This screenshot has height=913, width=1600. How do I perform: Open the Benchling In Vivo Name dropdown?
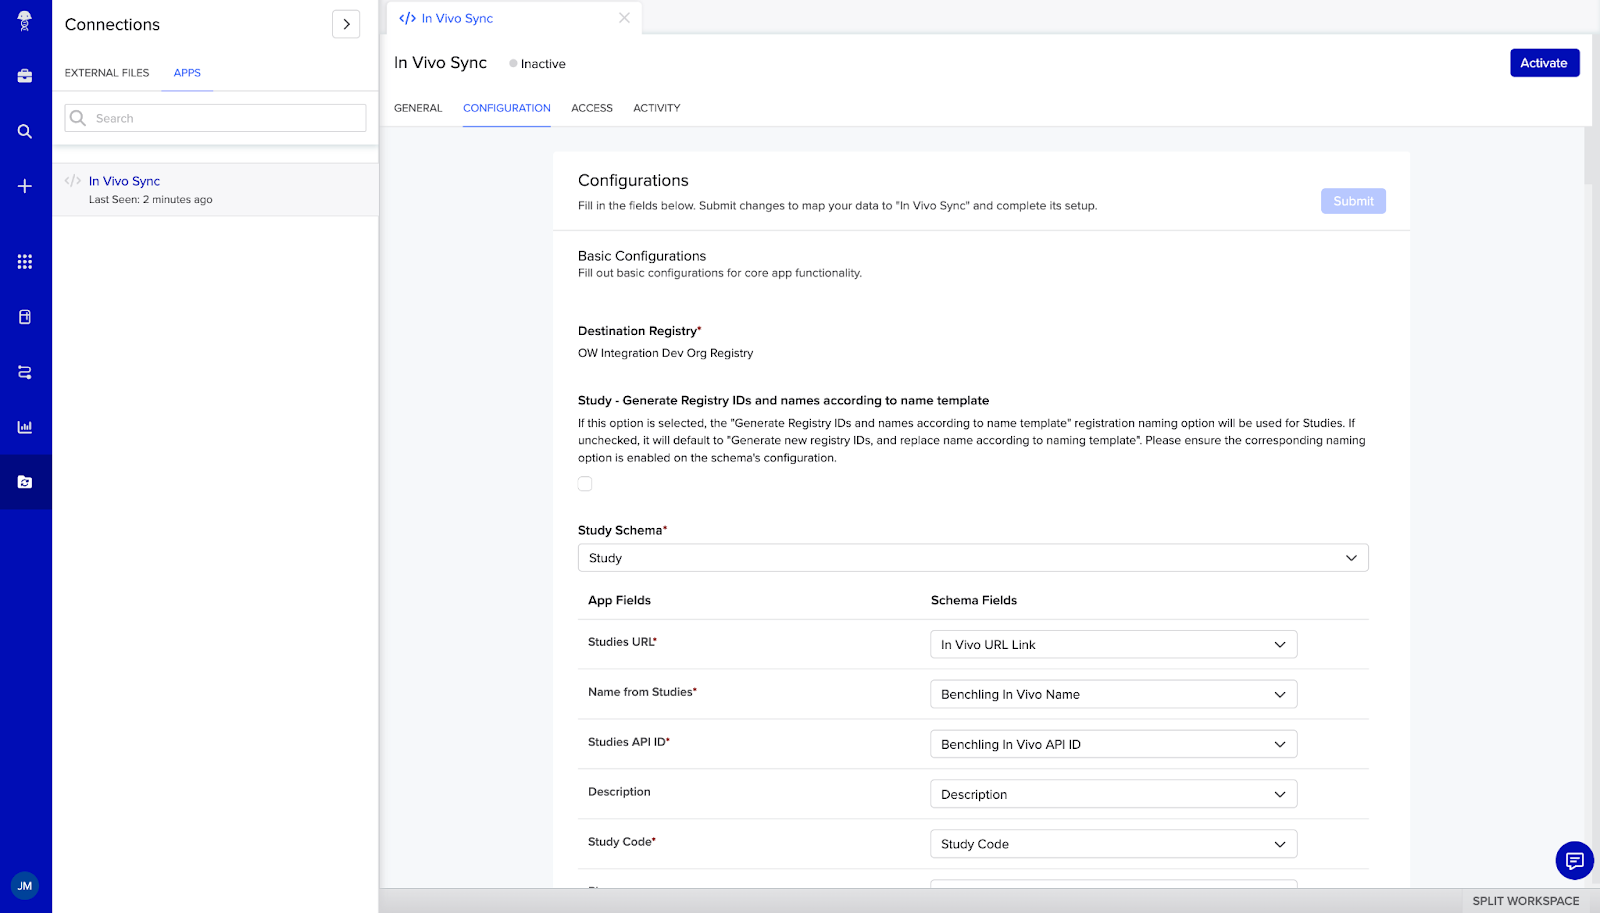(x=1113, y=695)
